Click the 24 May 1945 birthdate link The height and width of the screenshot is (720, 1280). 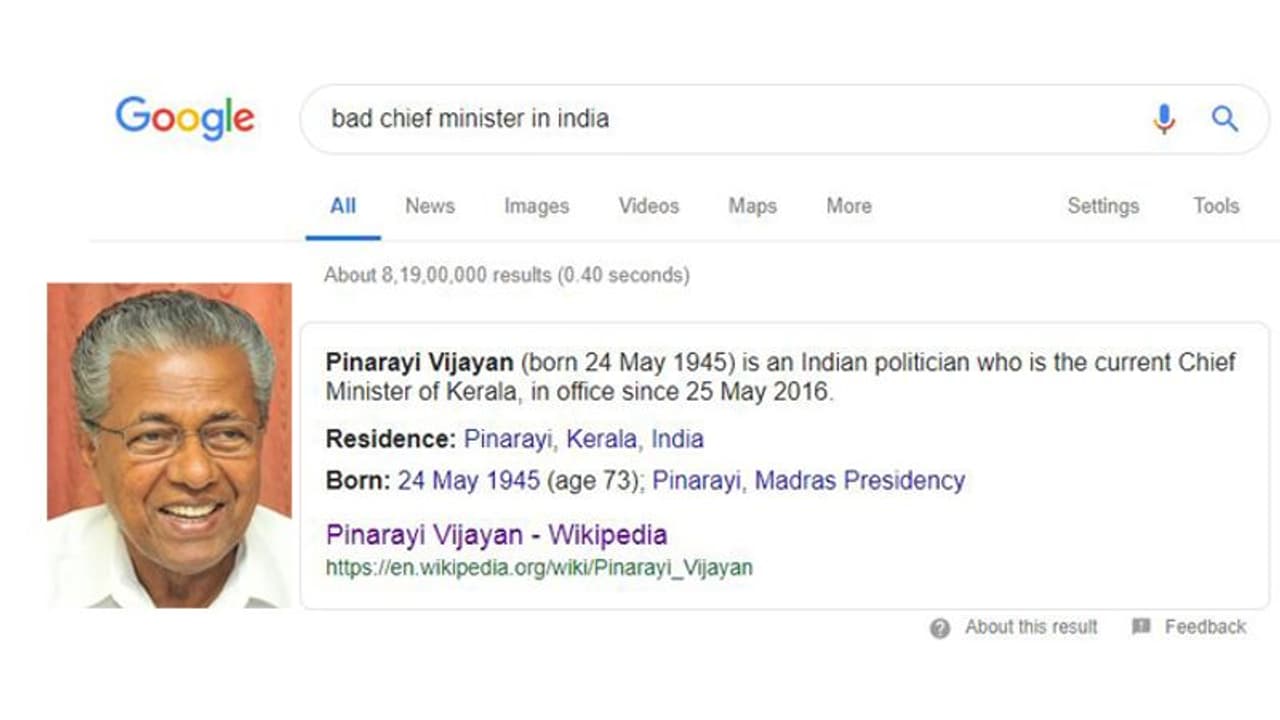tap(465, 480)
